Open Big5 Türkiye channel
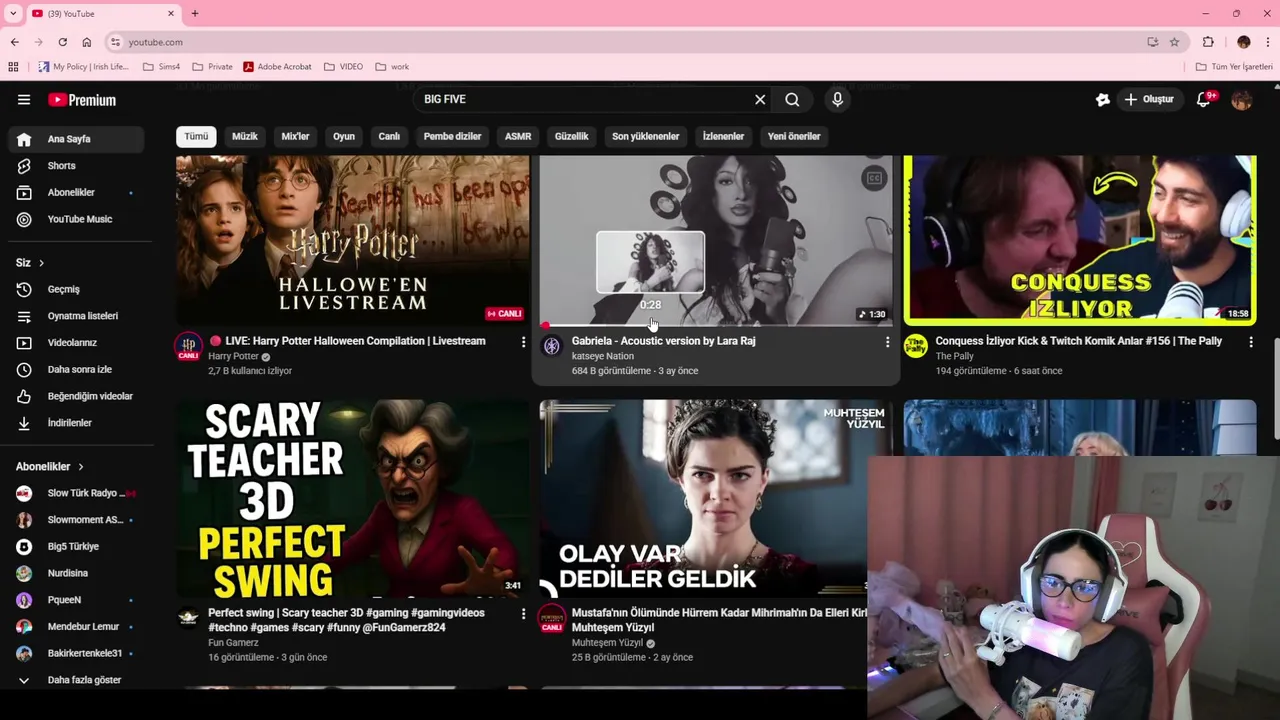The height and width of the screenshot is (720, 1280). 76,547
